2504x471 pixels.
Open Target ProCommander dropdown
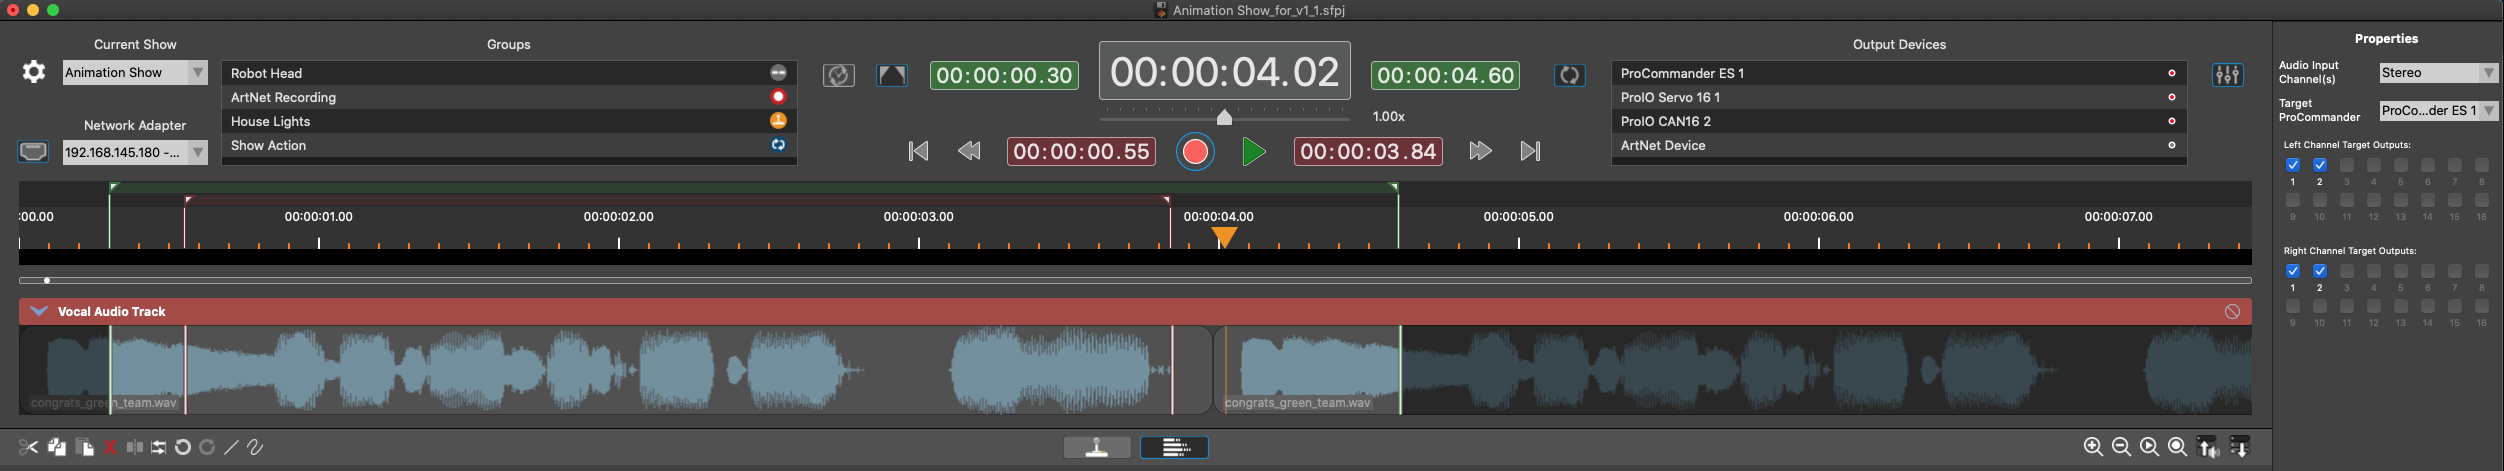pos(2438,110)
